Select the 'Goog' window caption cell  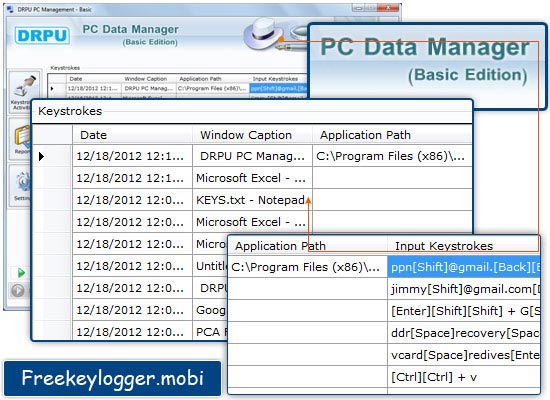pyautogui.click(x=210, y=310)
